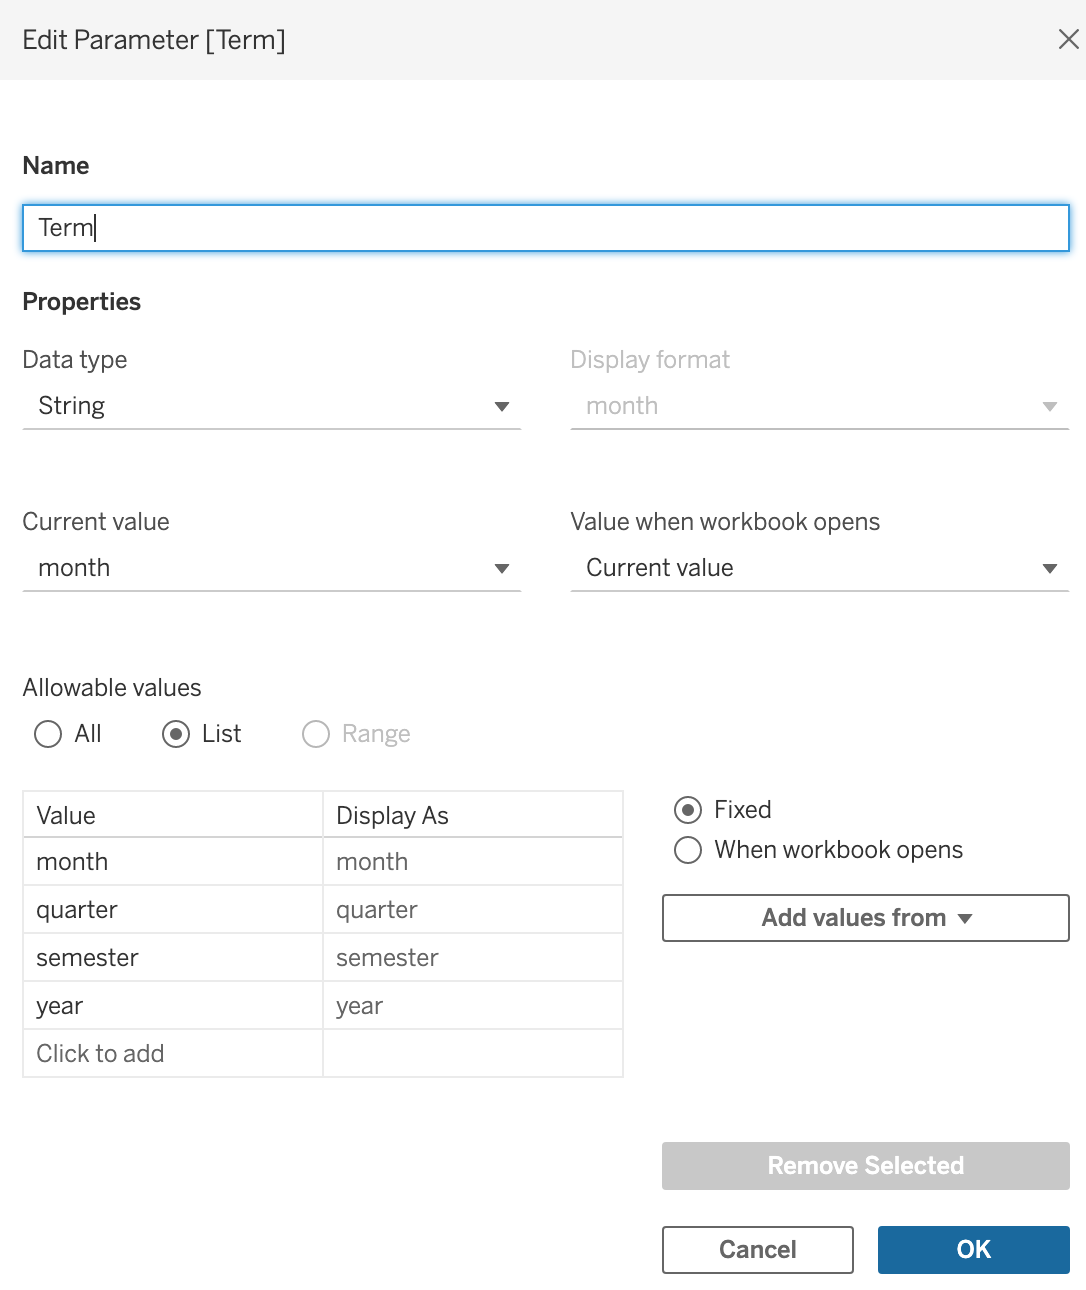This screenshot has width=1086, height=1290.
Task: Close the Edit Parameter dialog
Action: coord(1068,39)
